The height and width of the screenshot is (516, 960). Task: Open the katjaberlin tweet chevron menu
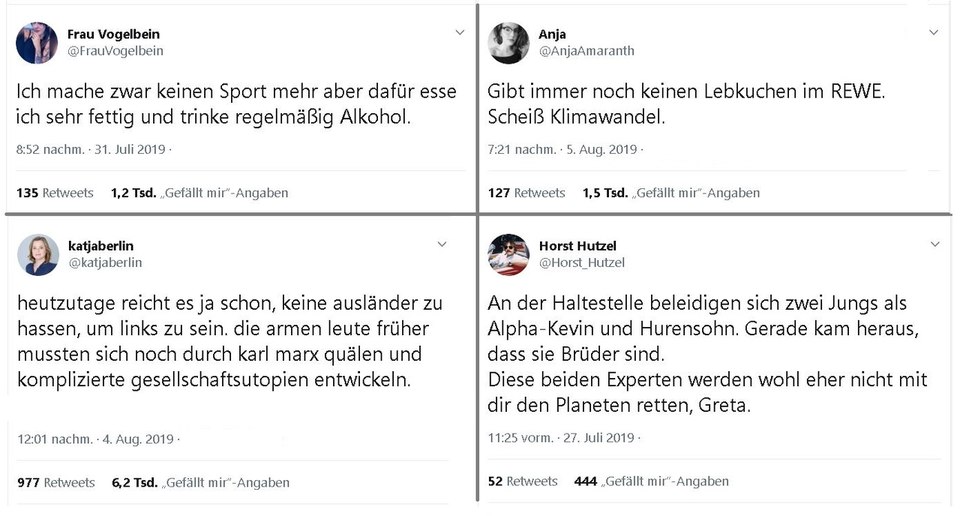(x=441, y=244)
